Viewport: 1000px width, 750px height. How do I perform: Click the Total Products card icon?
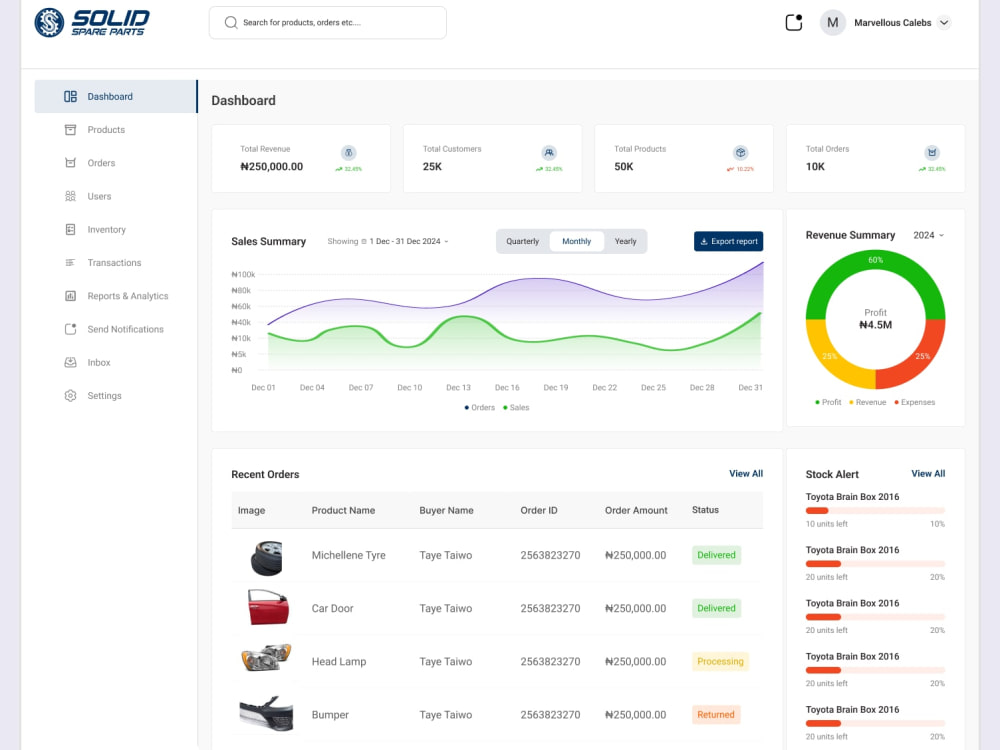(740, 152)
